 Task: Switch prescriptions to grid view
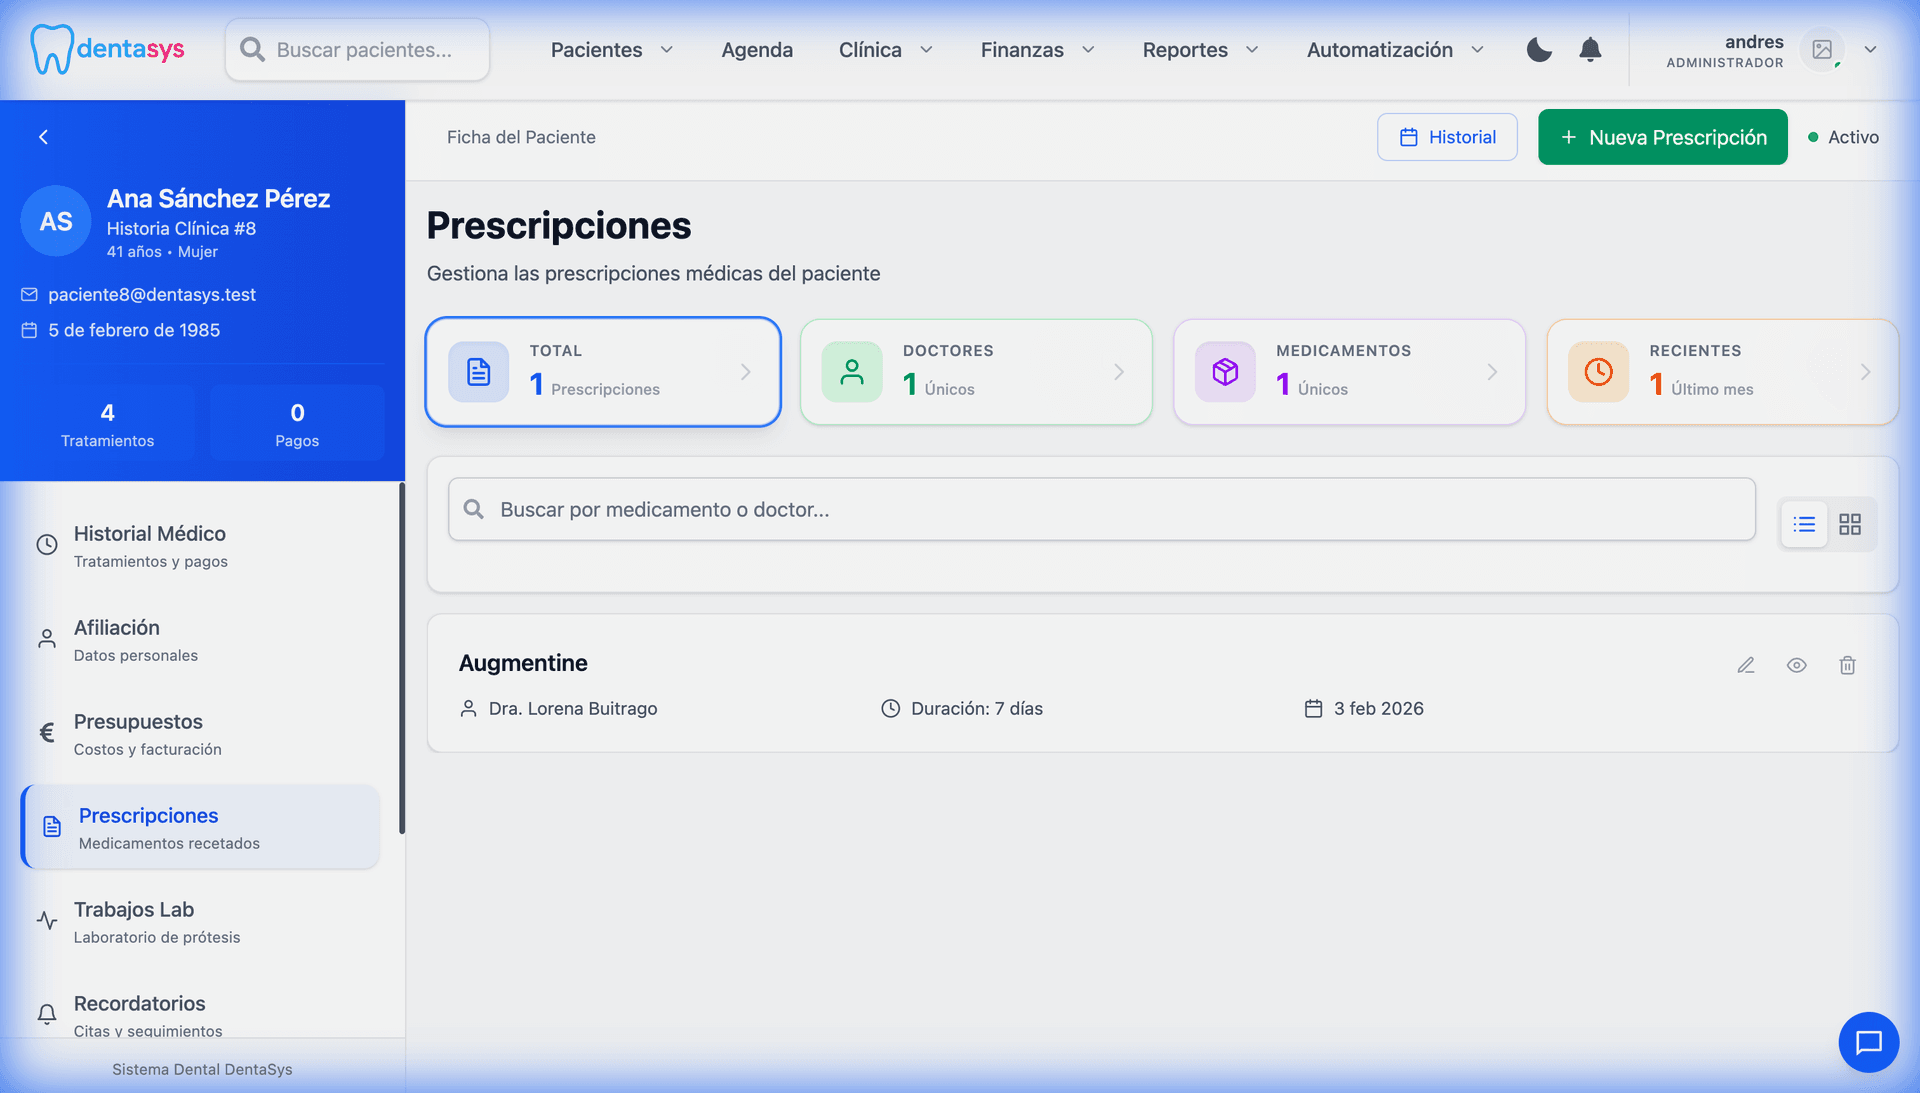[x=1851, y=523]
